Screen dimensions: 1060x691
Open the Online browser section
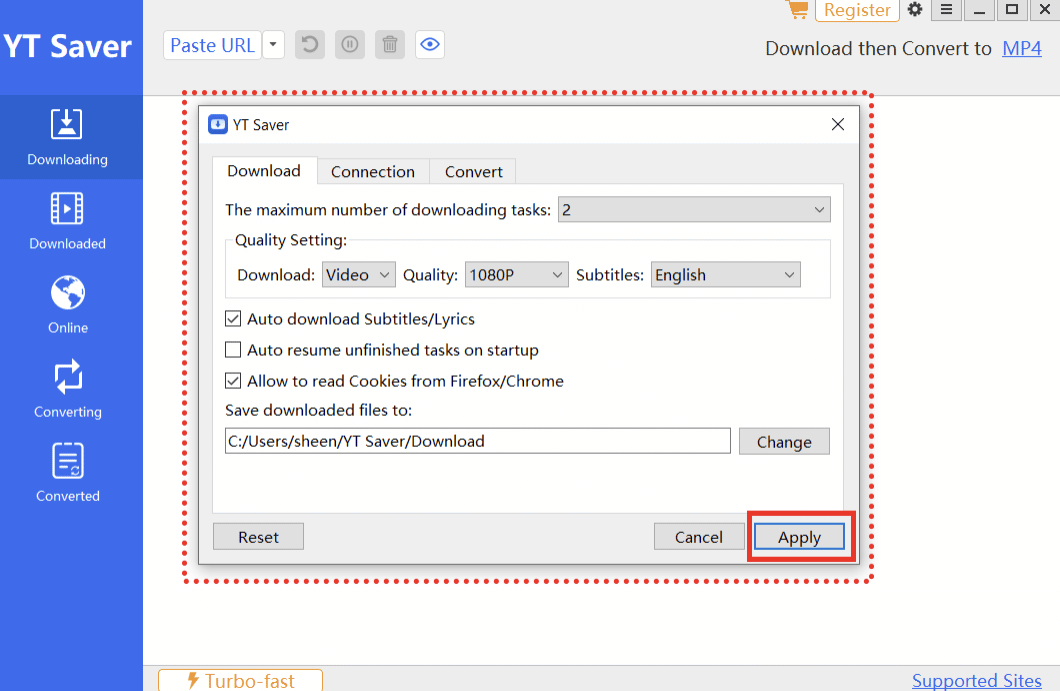68,305
